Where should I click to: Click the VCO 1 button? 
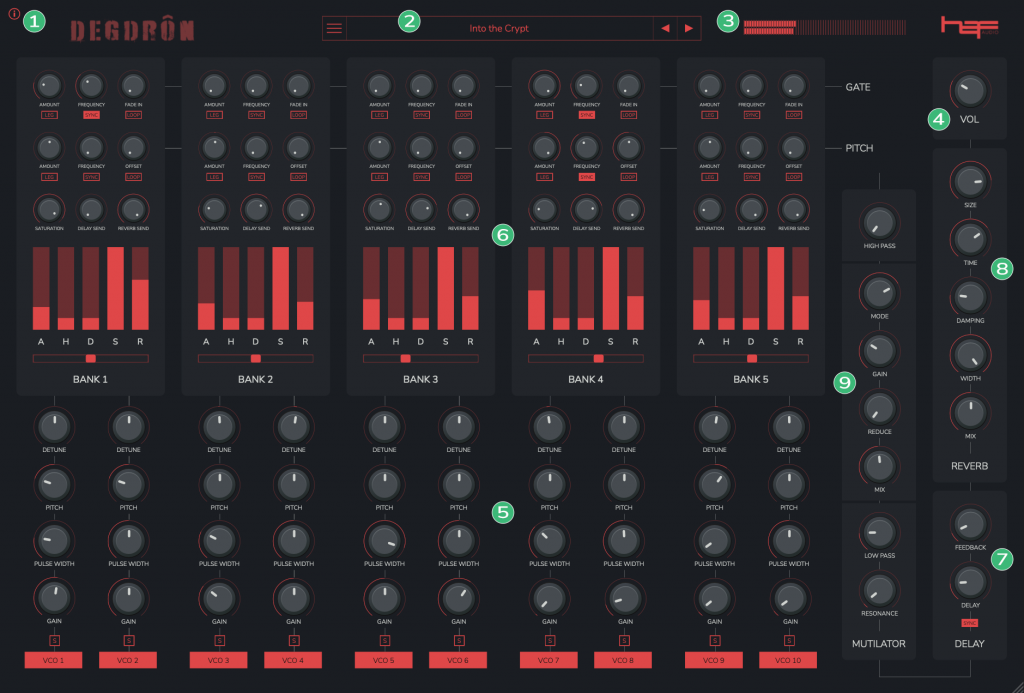coord(53,660)
